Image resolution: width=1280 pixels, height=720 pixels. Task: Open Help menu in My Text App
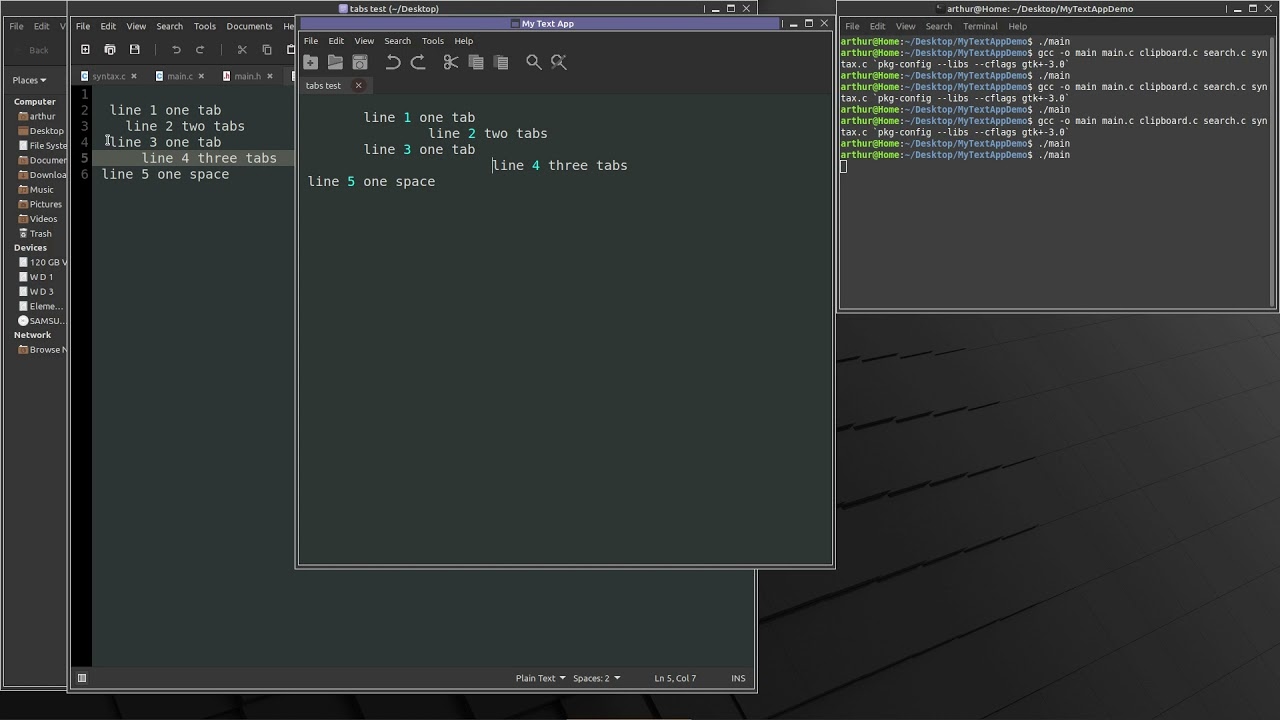463,41
